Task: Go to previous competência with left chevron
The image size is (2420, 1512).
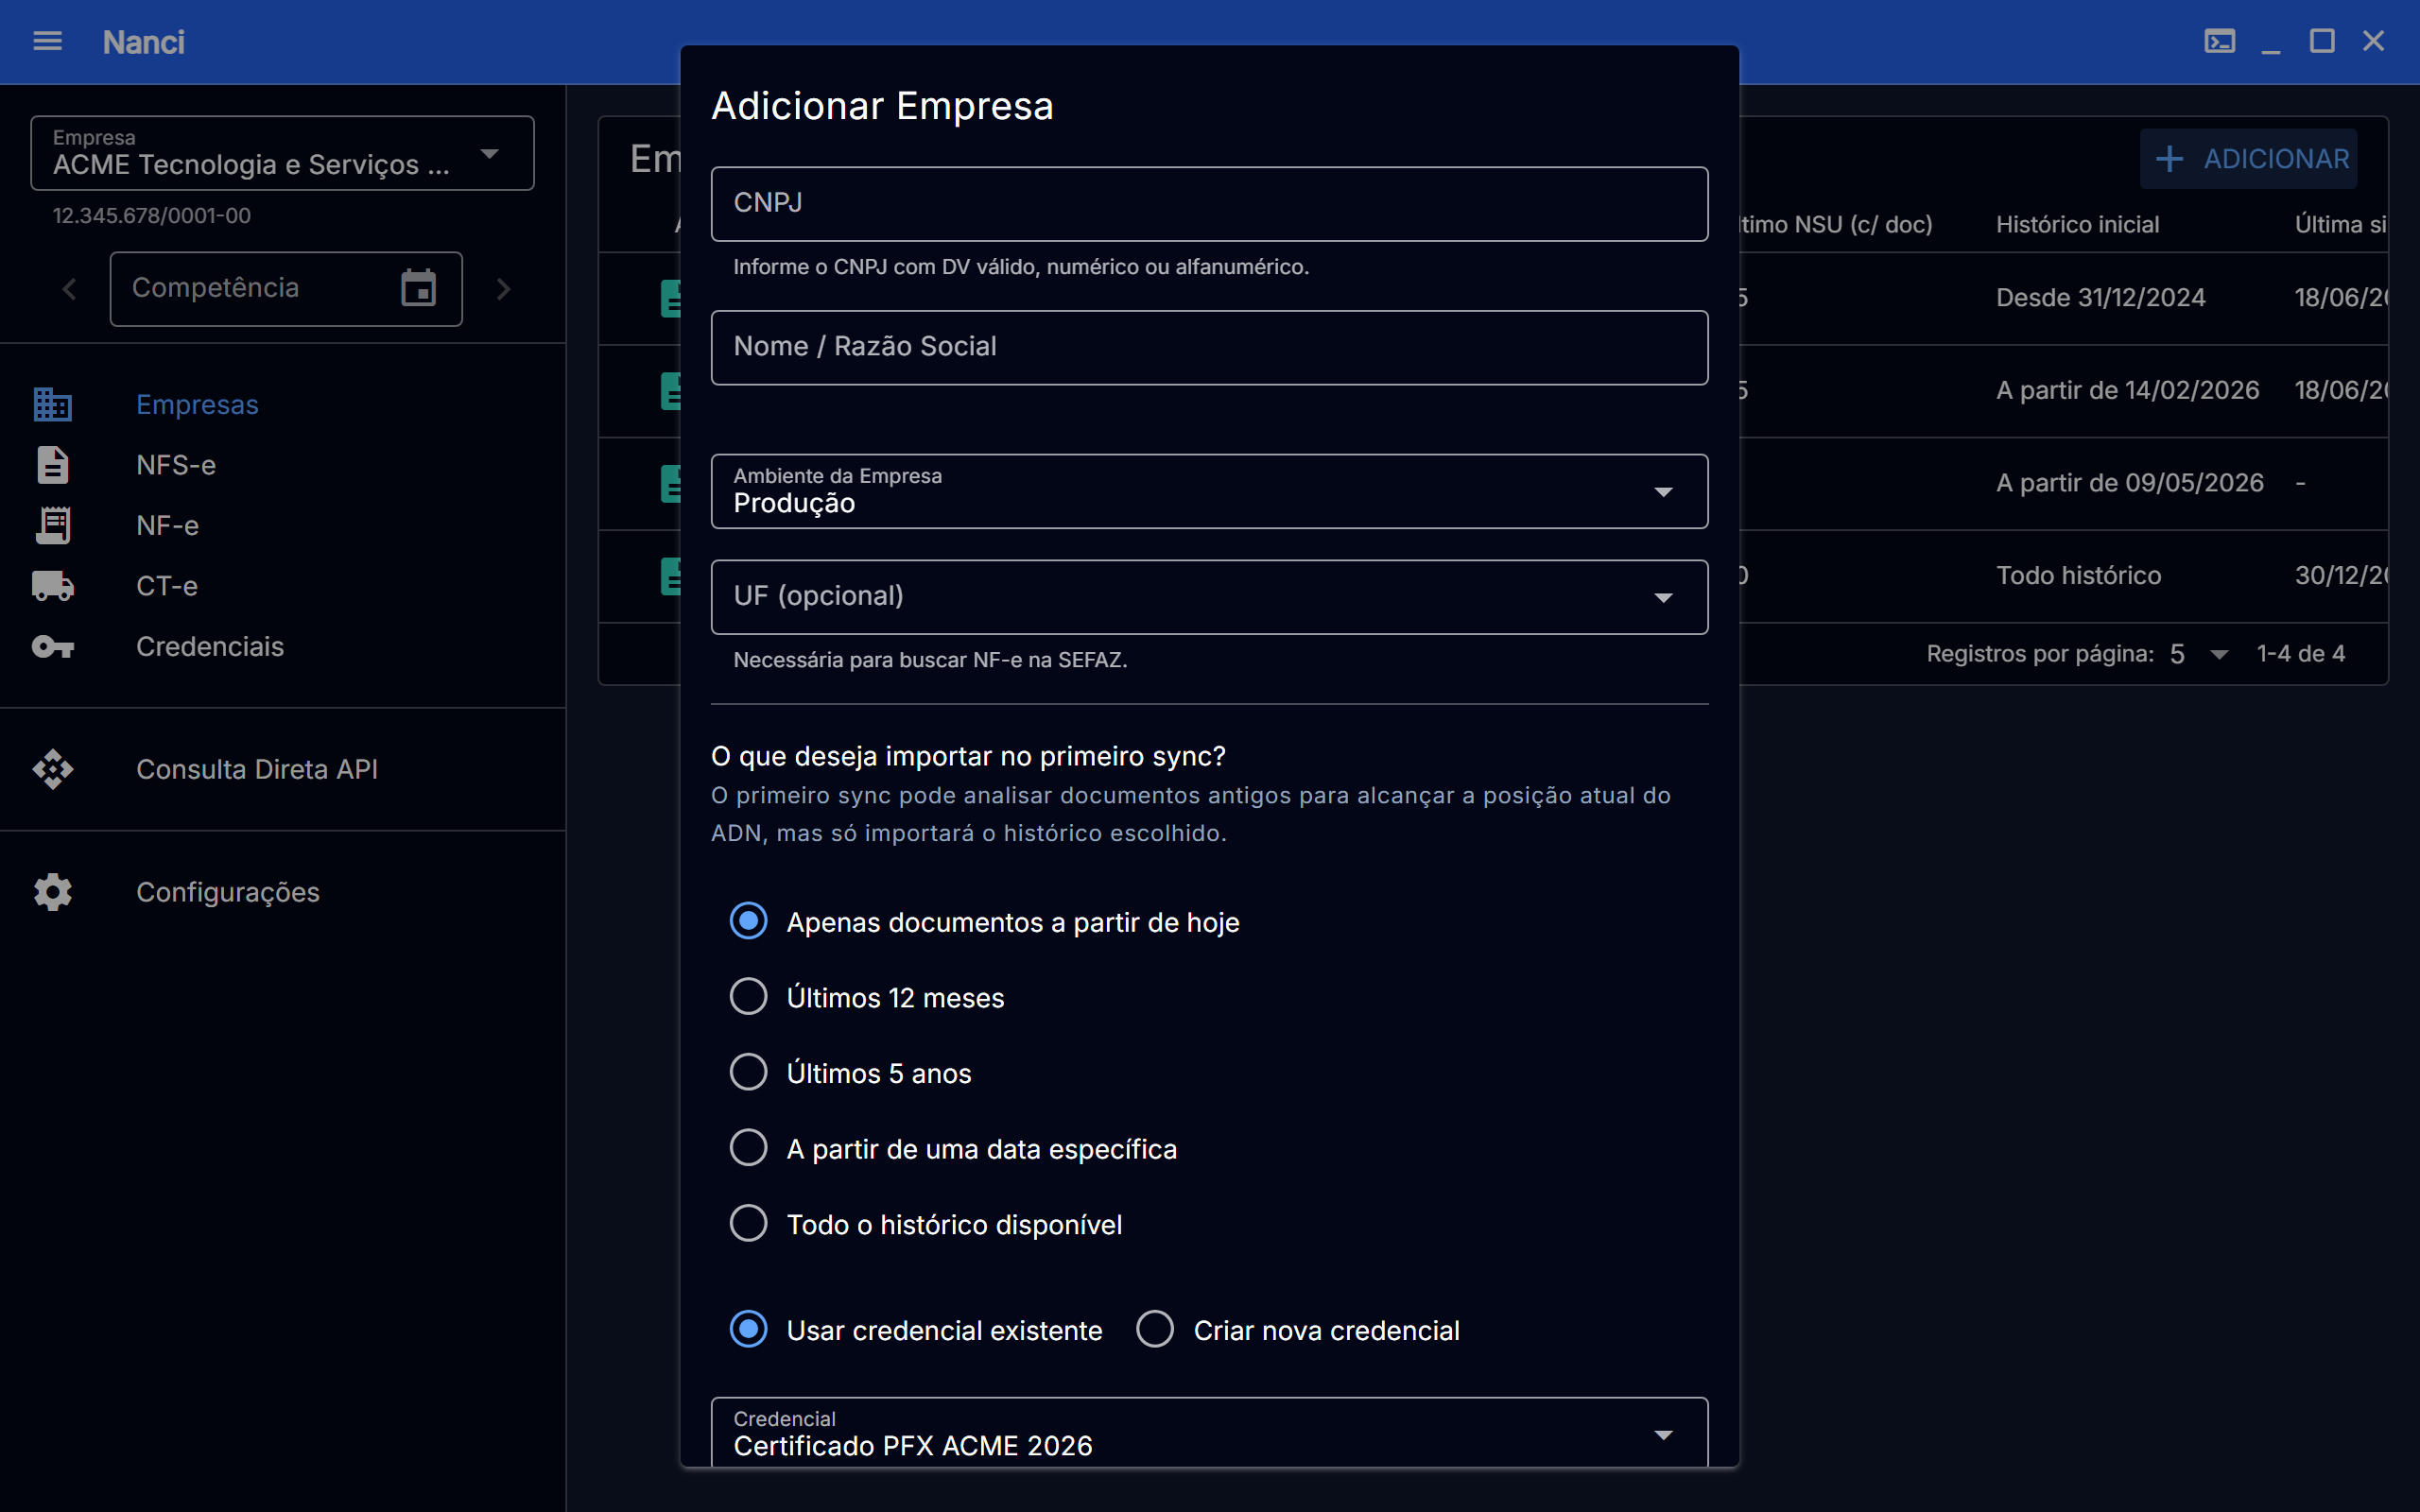Action: [x=69, y=289]
